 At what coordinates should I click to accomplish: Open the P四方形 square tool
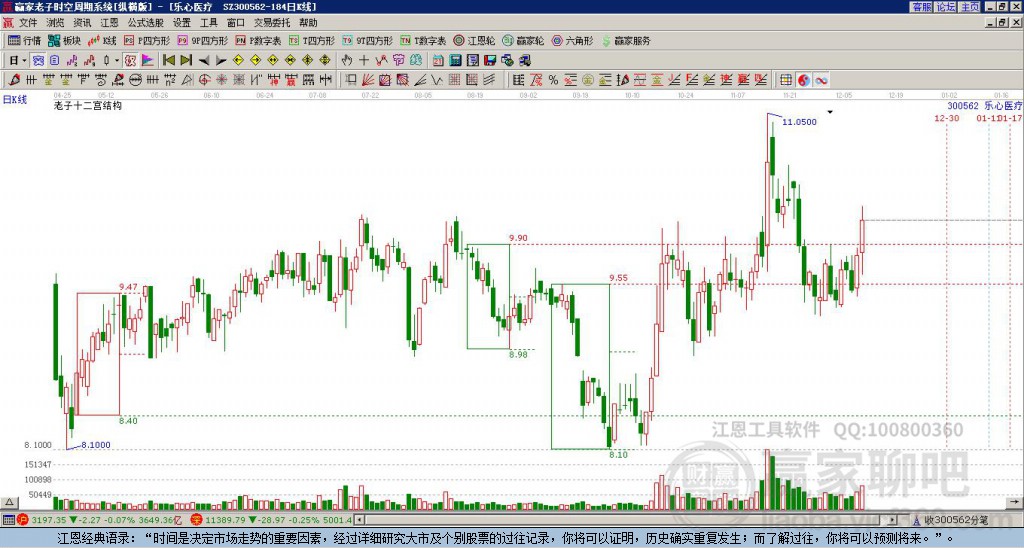(148, 41)
